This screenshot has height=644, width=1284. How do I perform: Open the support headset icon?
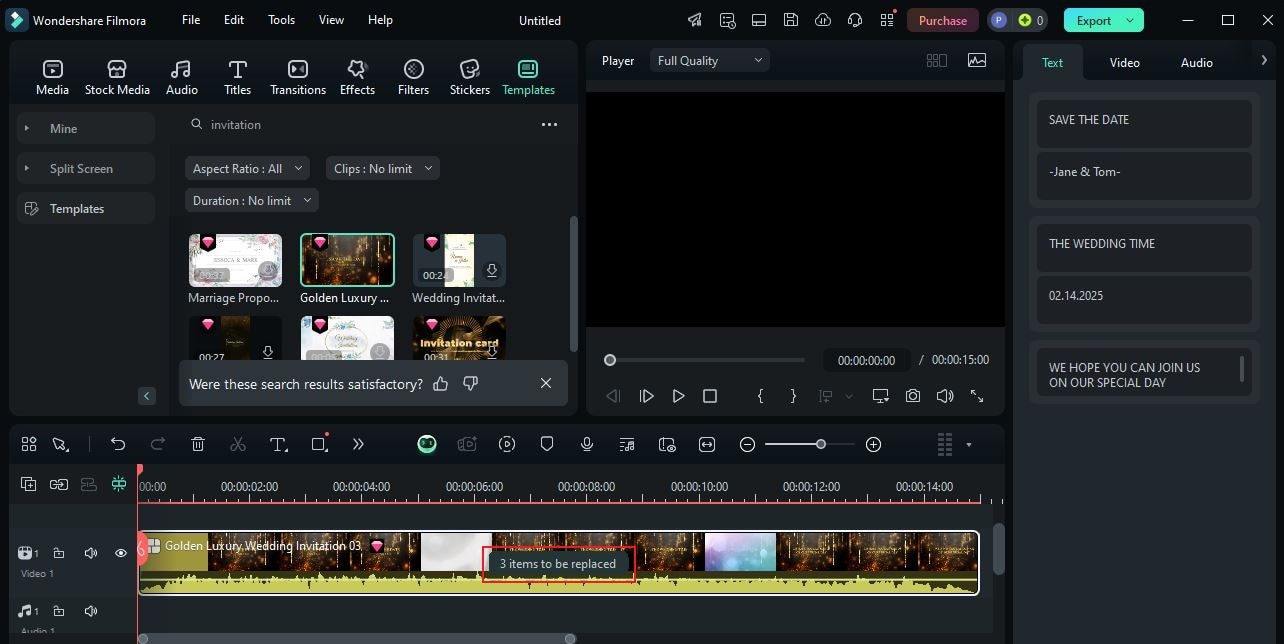click(855, 20)
